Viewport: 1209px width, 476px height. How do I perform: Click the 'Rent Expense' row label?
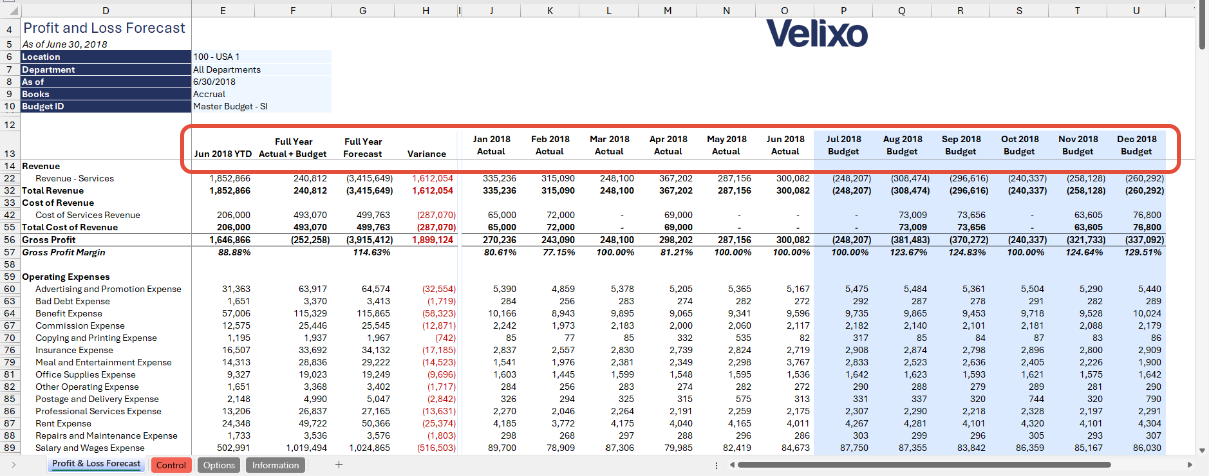(x=64, y=423)
